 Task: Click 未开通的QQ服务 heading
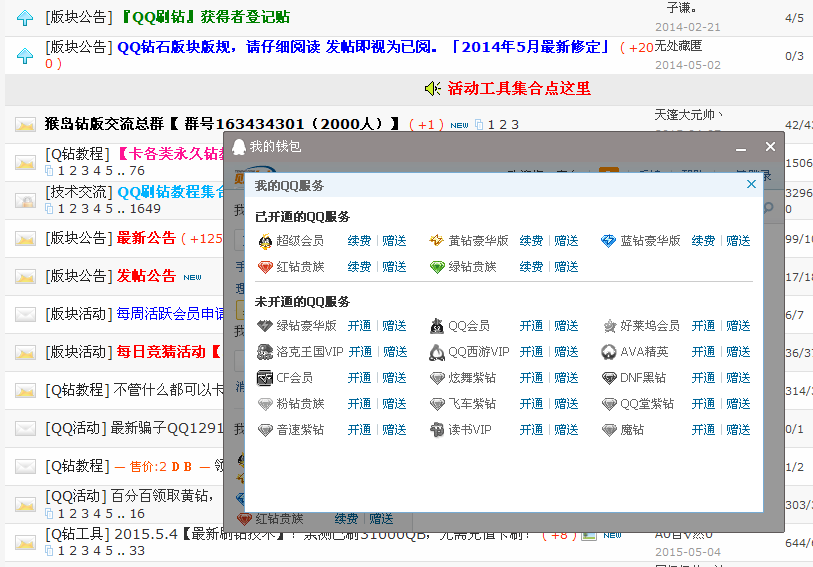click(x=303, y=302)
